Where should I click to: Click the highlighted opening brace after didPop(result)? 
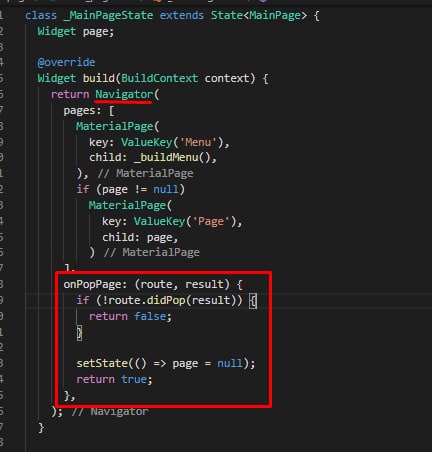pyautogui.click(x=253, y=301)
